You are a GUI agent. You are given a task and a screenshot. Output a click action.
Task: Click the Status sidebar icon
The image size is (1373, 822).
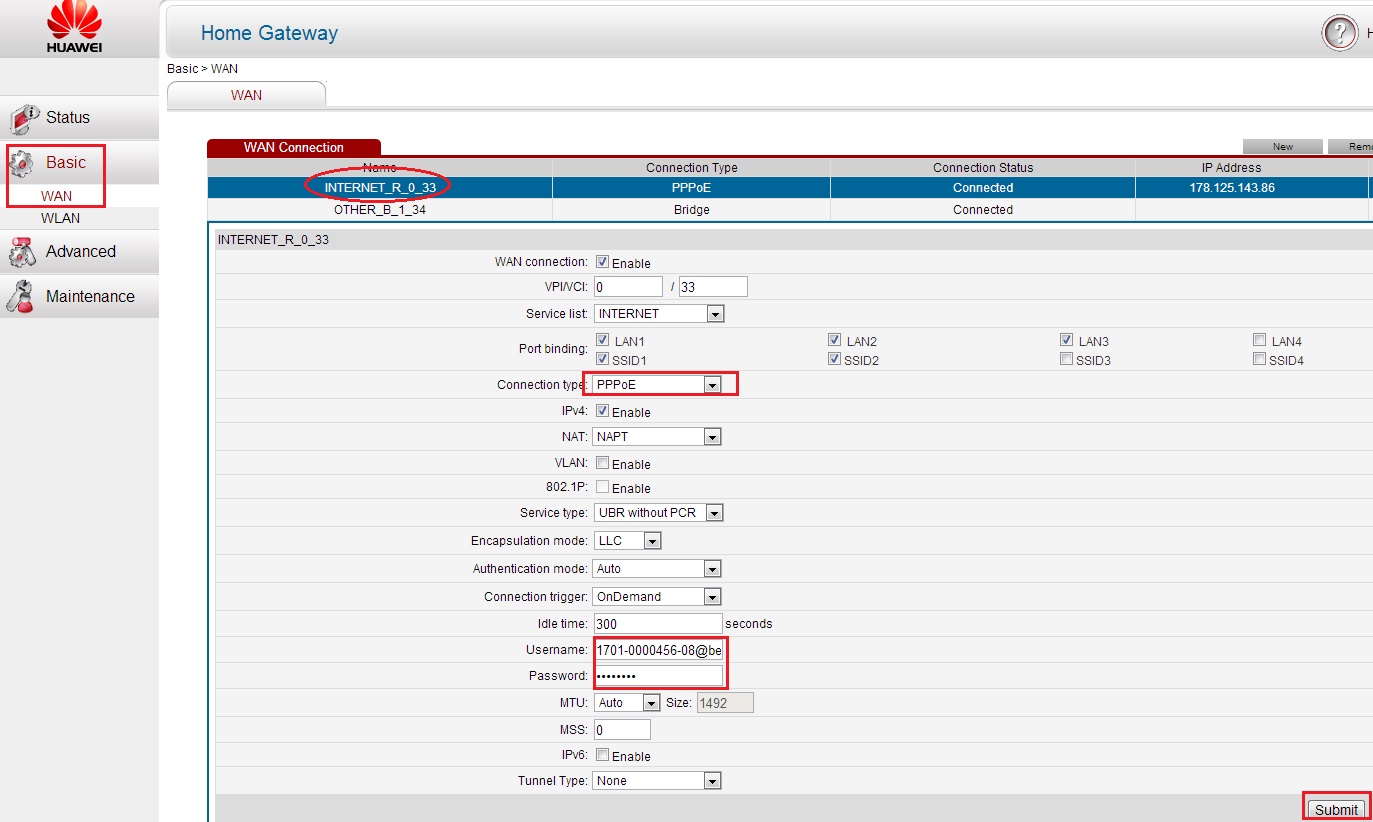tap(24, 118)
